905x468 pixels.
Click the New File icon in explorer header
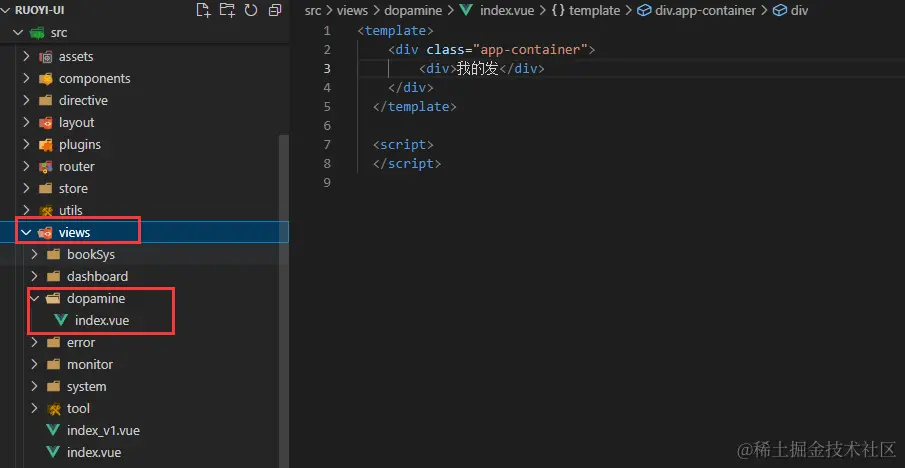pyautogui.click(x=203, y=10)
